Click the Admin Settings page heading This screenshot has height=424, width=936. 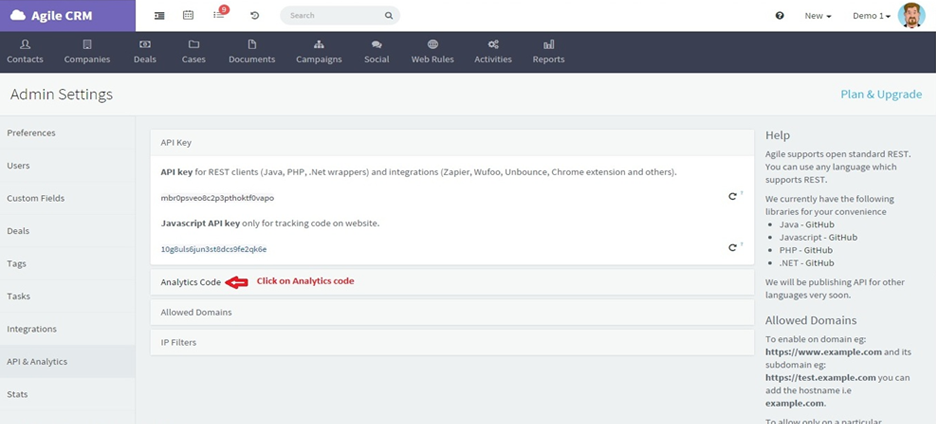pyautogui.click(x=61, y=94)
